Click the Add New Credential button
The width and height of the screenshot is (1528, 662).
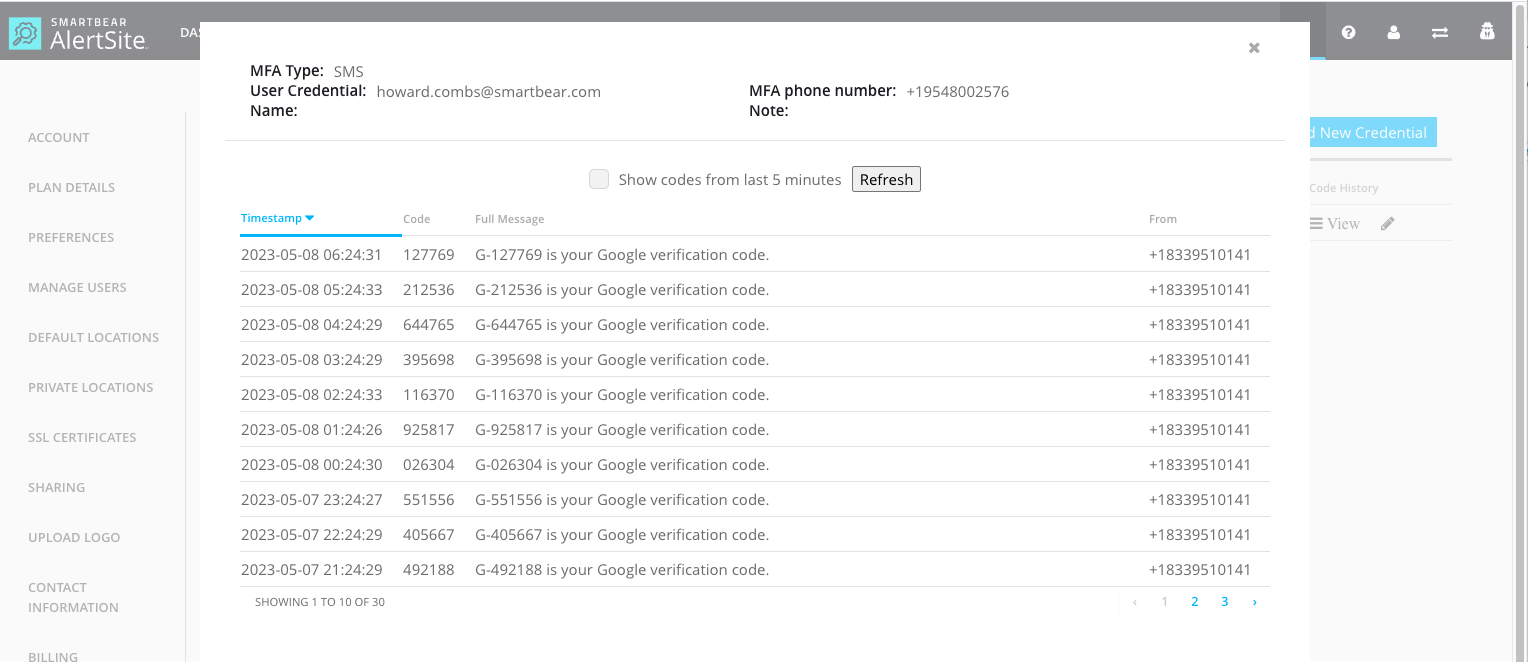(1372, 133)
